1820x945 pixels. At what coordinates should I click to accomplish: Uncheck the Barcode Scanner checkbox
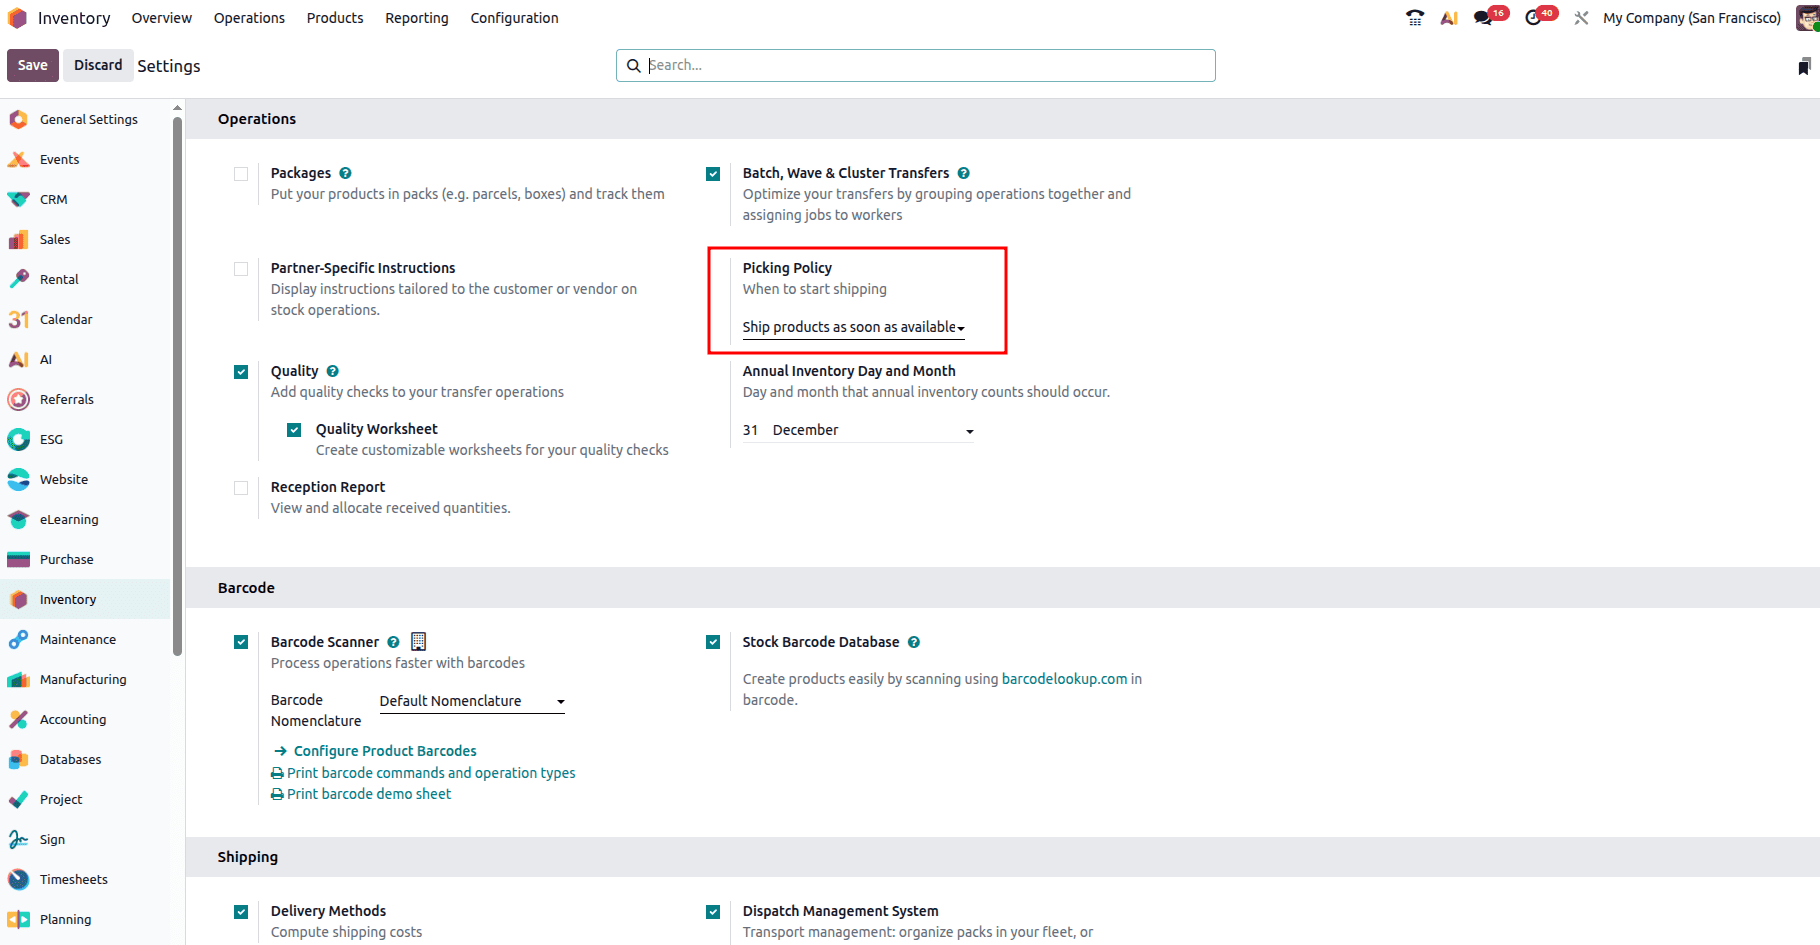point(241,642)
